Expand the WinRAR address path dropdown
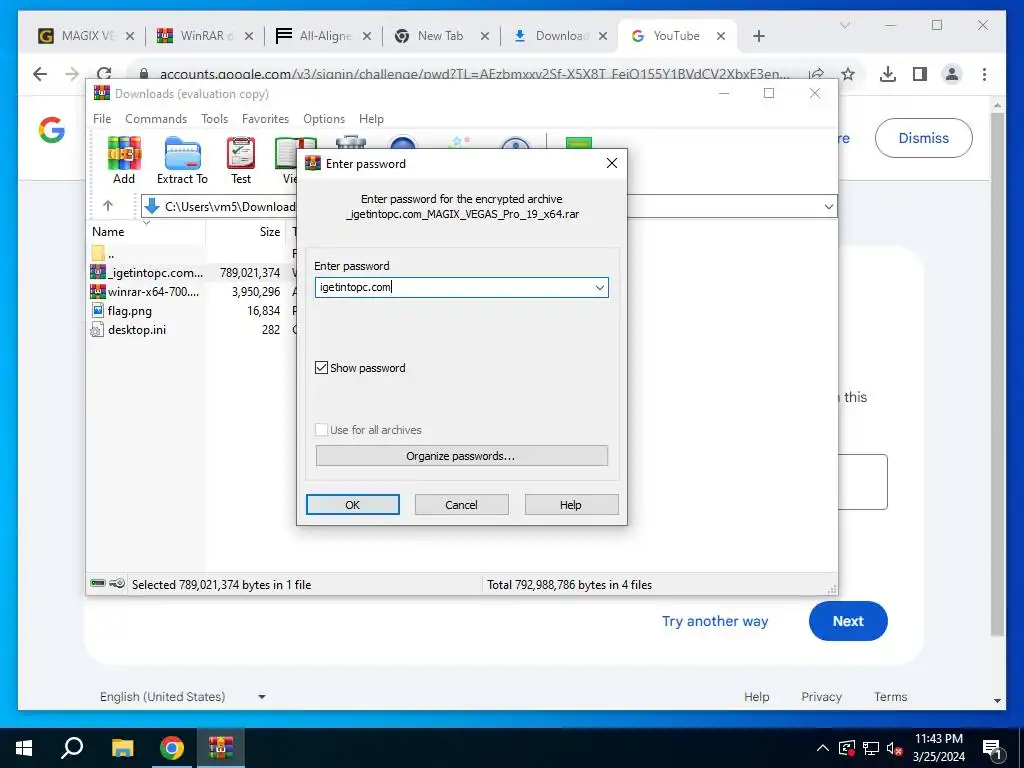1024x768 pixels. tap(828, 206)
